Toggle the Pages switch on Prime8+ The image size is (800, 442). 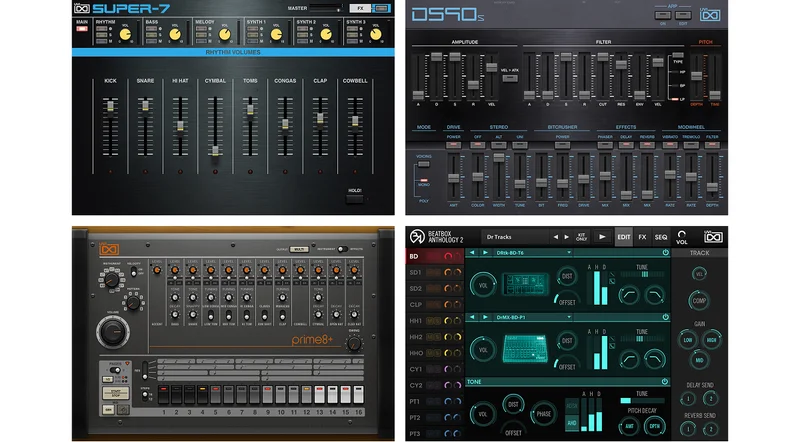point(115,371)
